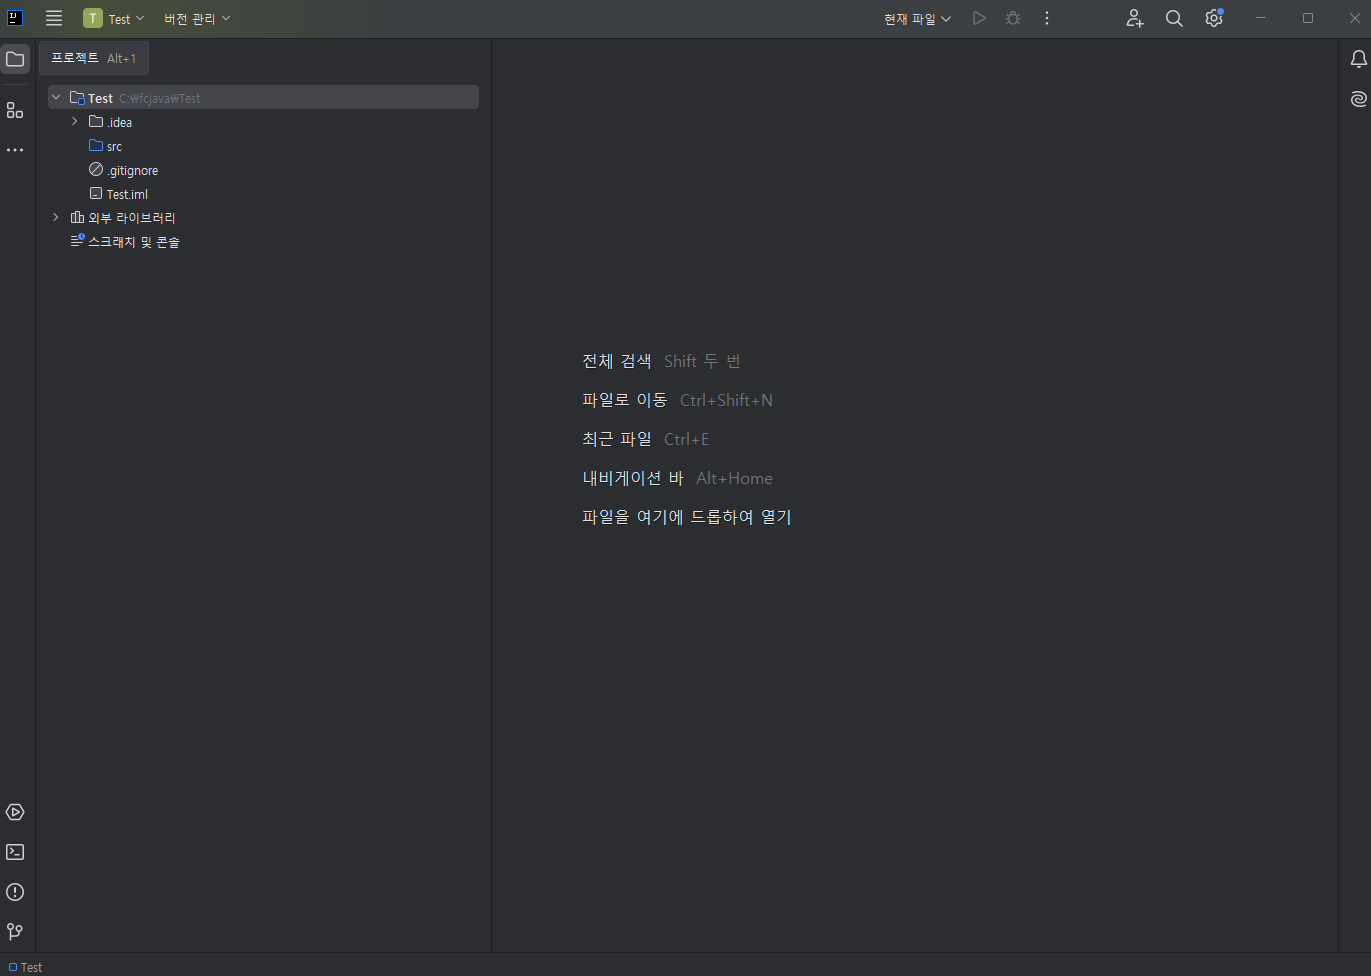Screen dimensions: 1371x976
Task: Open the Test project dropdown
Action: (114, 18)
